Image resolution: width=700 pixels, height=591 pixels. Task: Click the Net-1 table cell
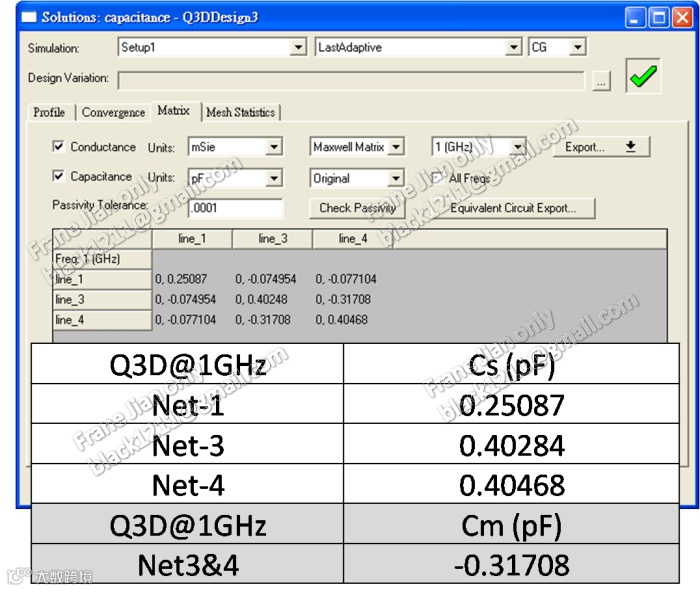[x=188, y=404]
